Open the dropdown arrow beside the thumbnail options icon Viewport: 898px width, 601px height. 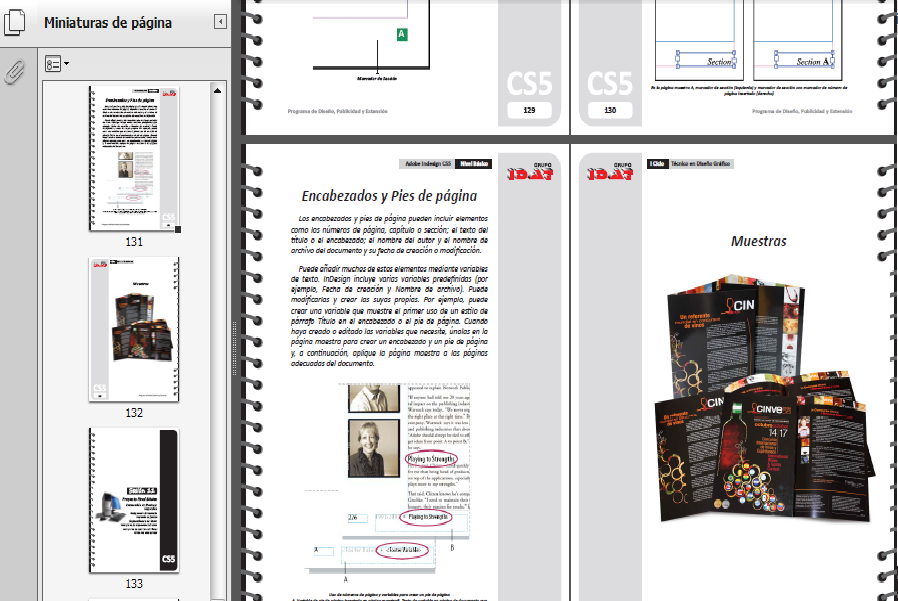(67, 62)
